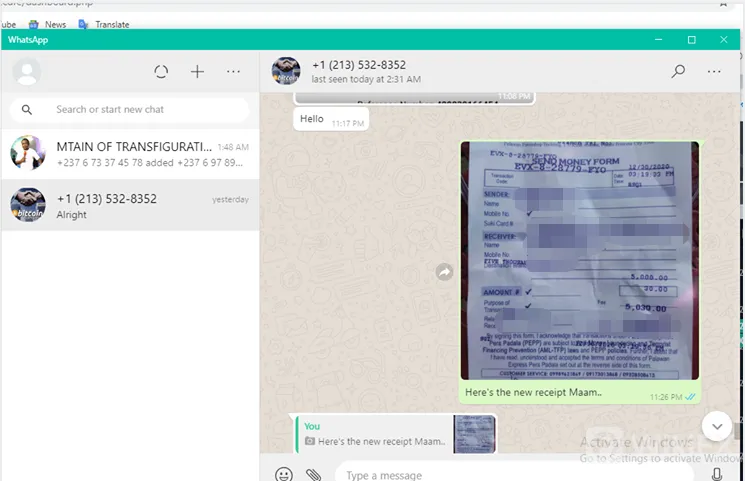View MTAIN OF TRANSFIGURATI group avatar
The image size is (745, 481).
coord(28,153)
